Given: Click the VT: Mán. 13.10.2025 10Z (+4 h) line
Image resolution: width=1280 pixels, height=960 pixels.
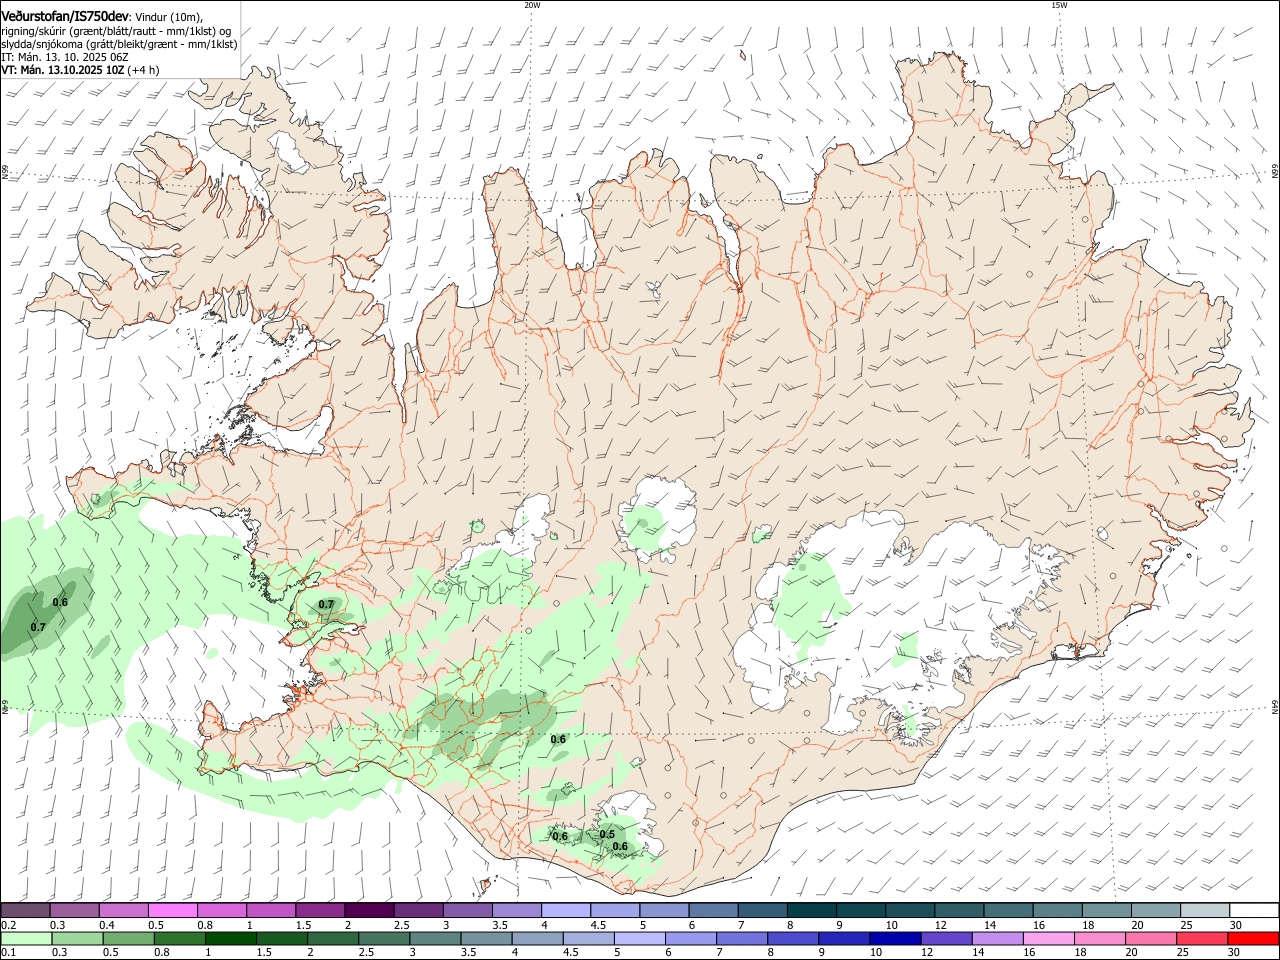Looking at the screenshot, I should pos(80,70).
